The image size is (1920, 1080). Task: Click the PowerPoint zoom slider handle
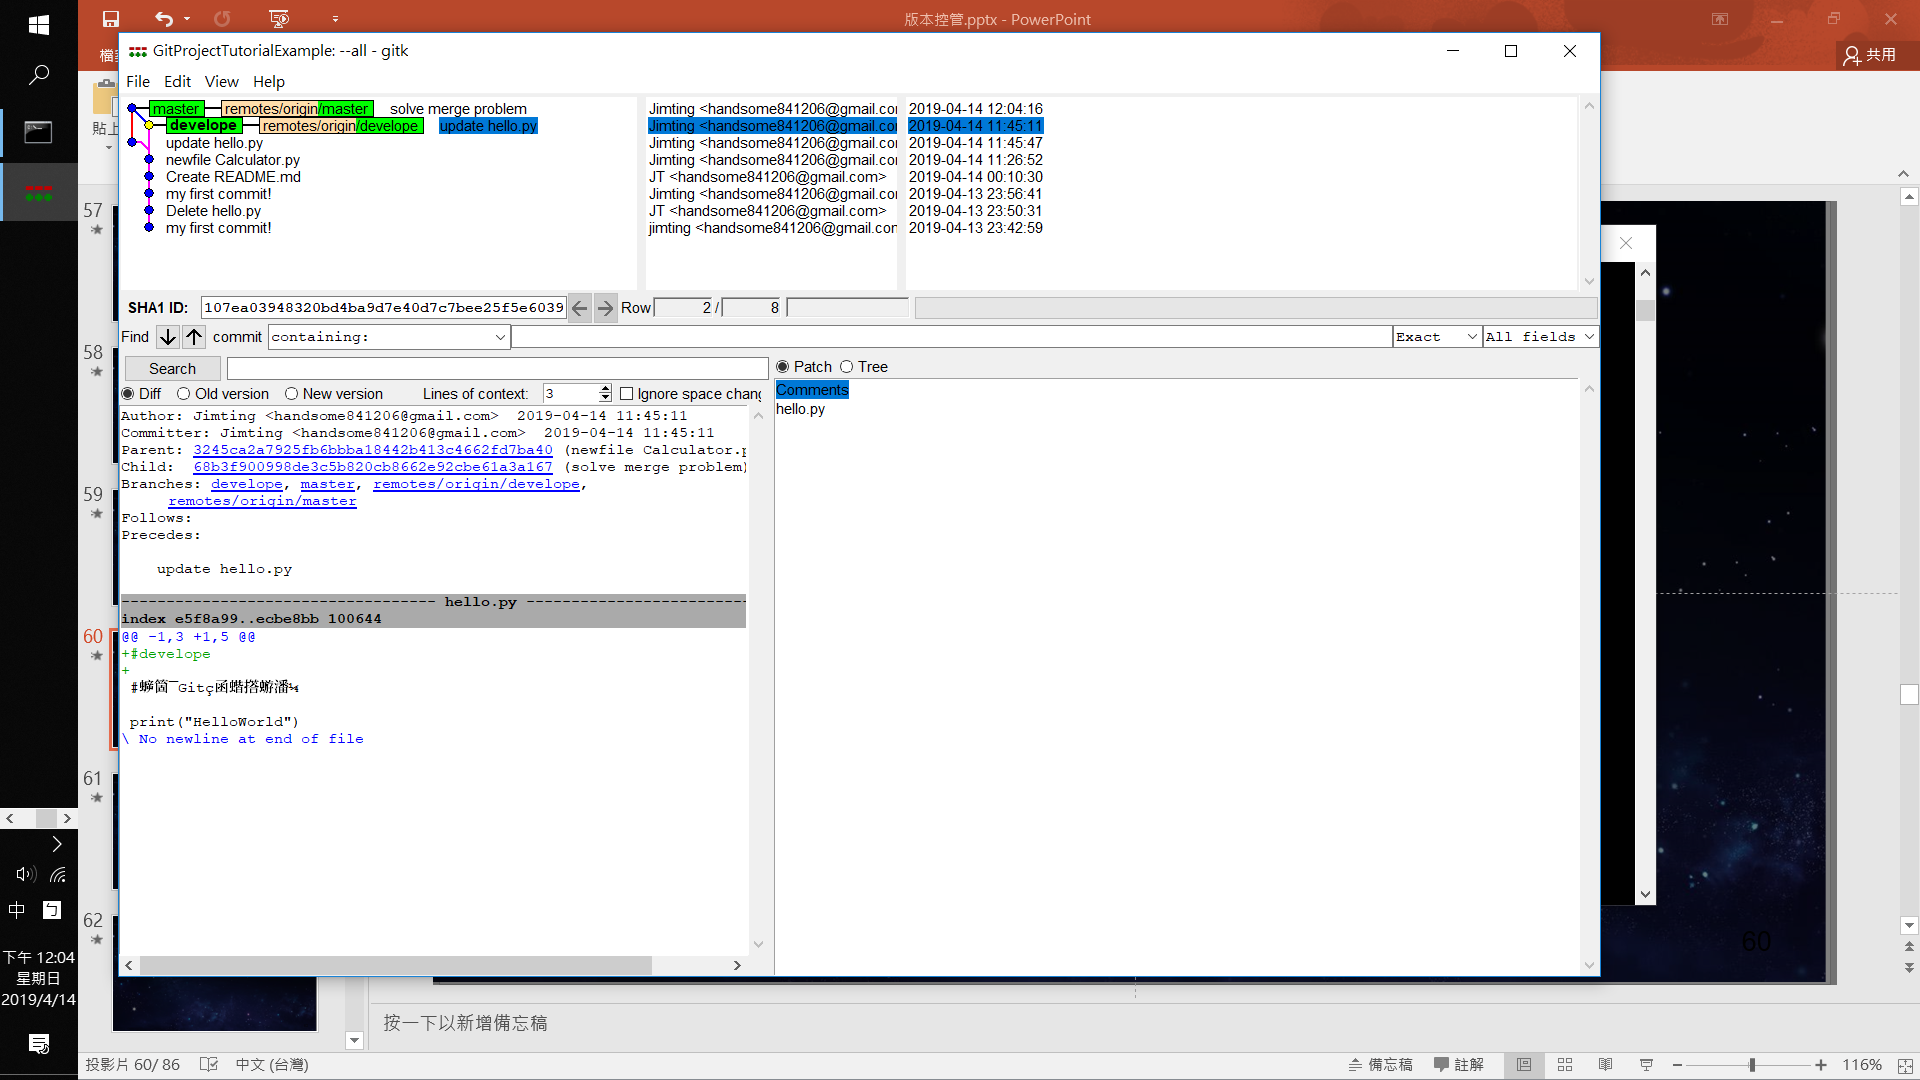coord(1752,1065)
